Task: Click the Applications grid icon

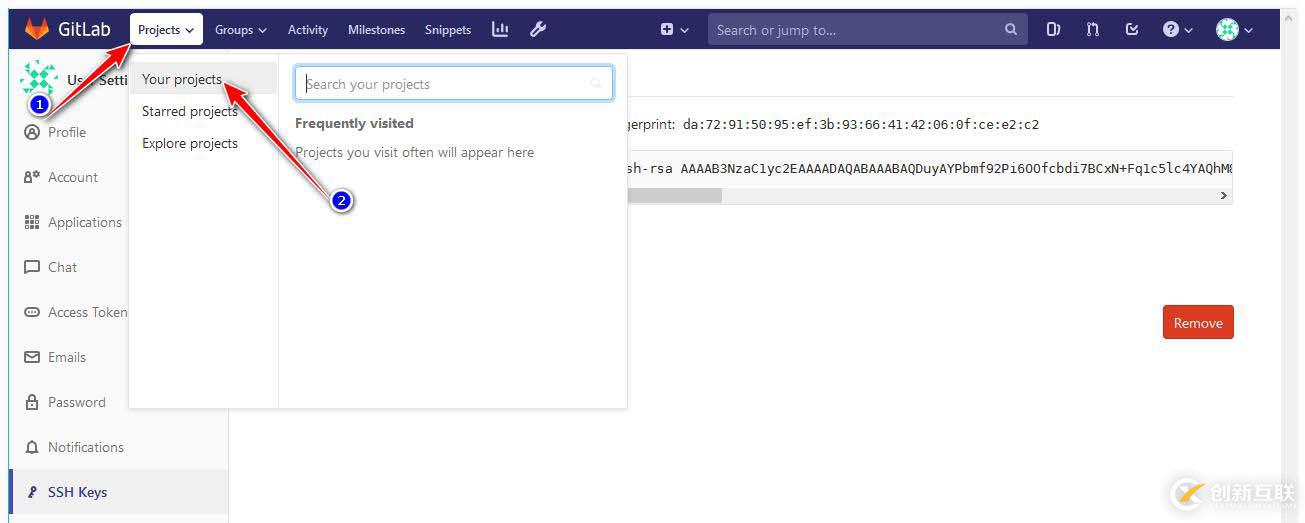Action: (32, 222)
